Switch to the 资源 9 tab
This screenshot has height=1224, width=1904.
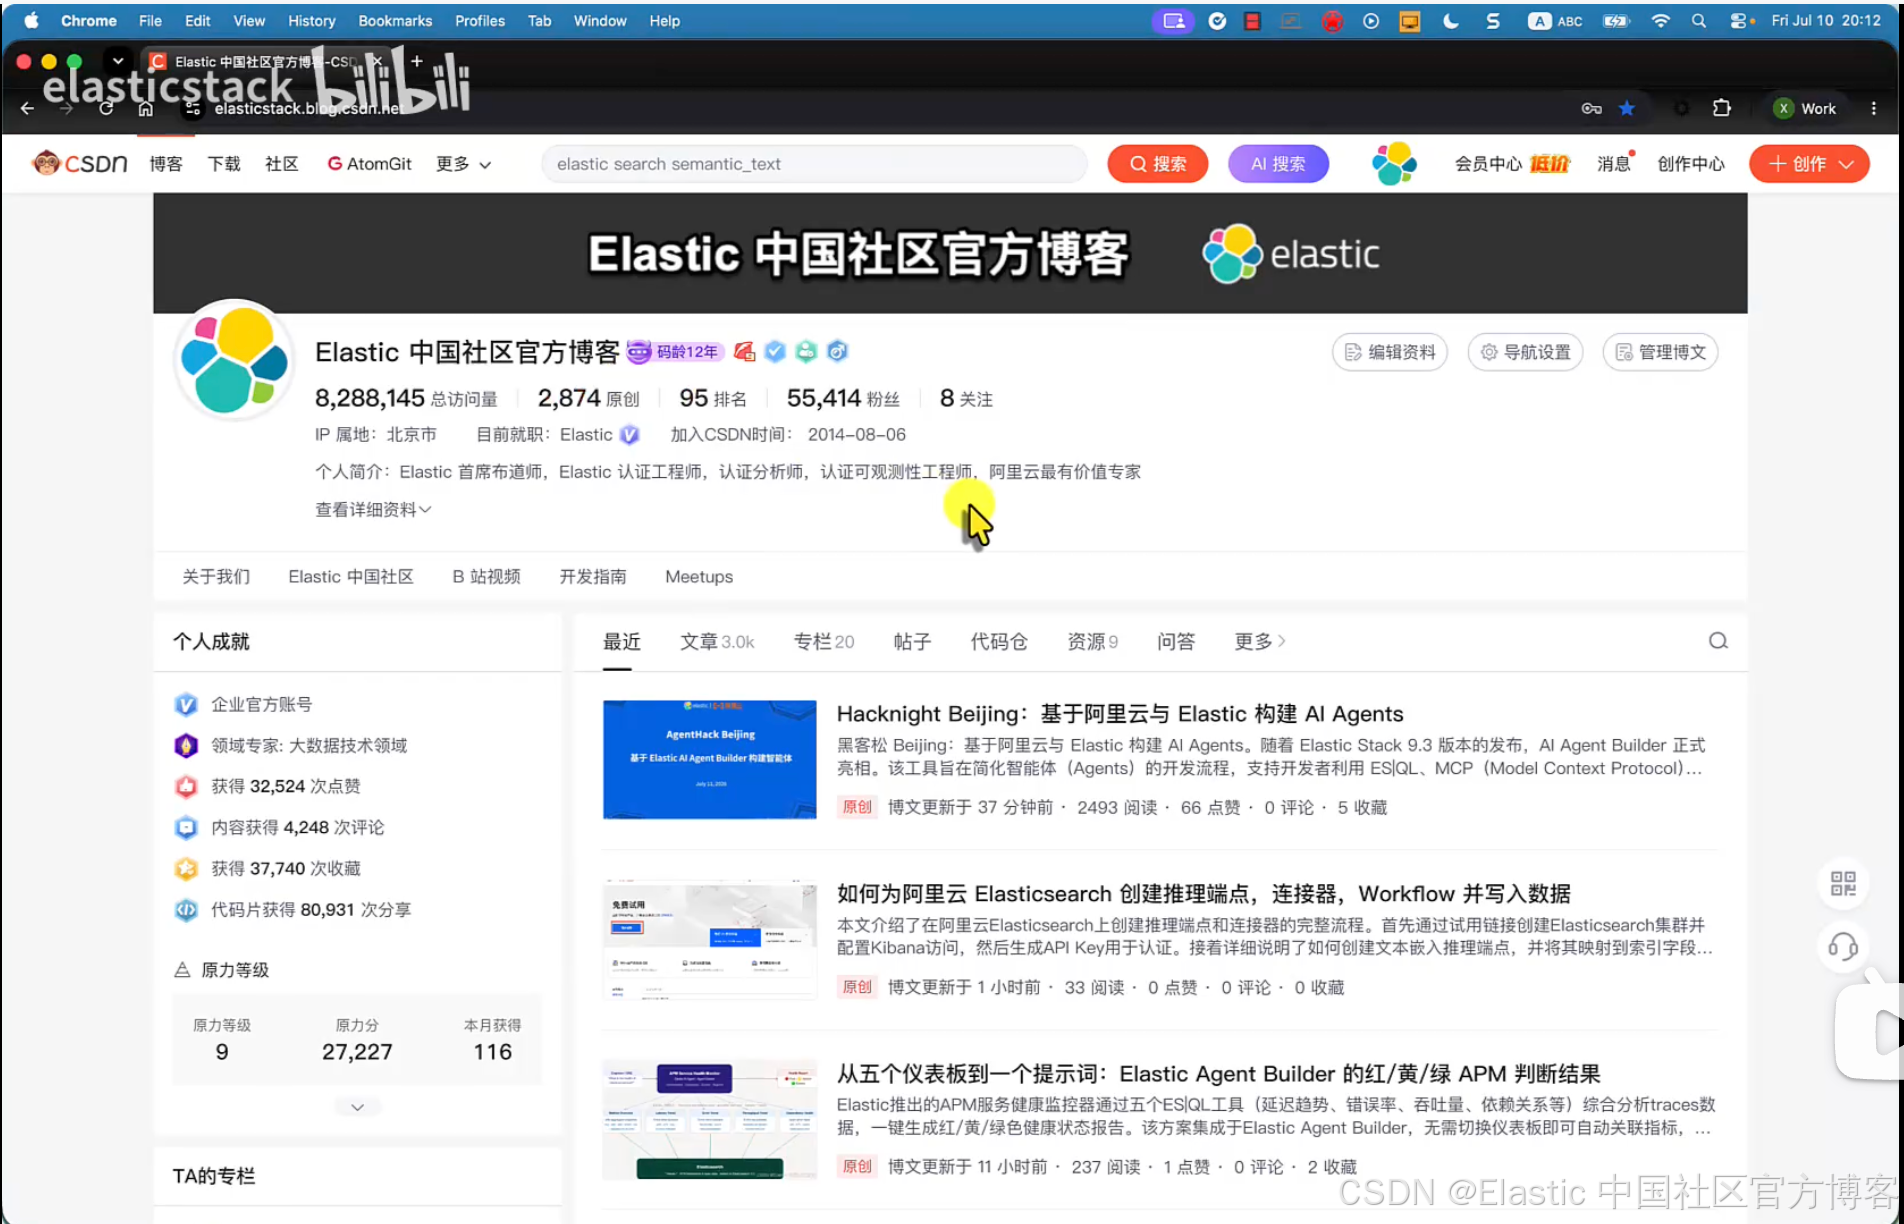[1093, 642]
